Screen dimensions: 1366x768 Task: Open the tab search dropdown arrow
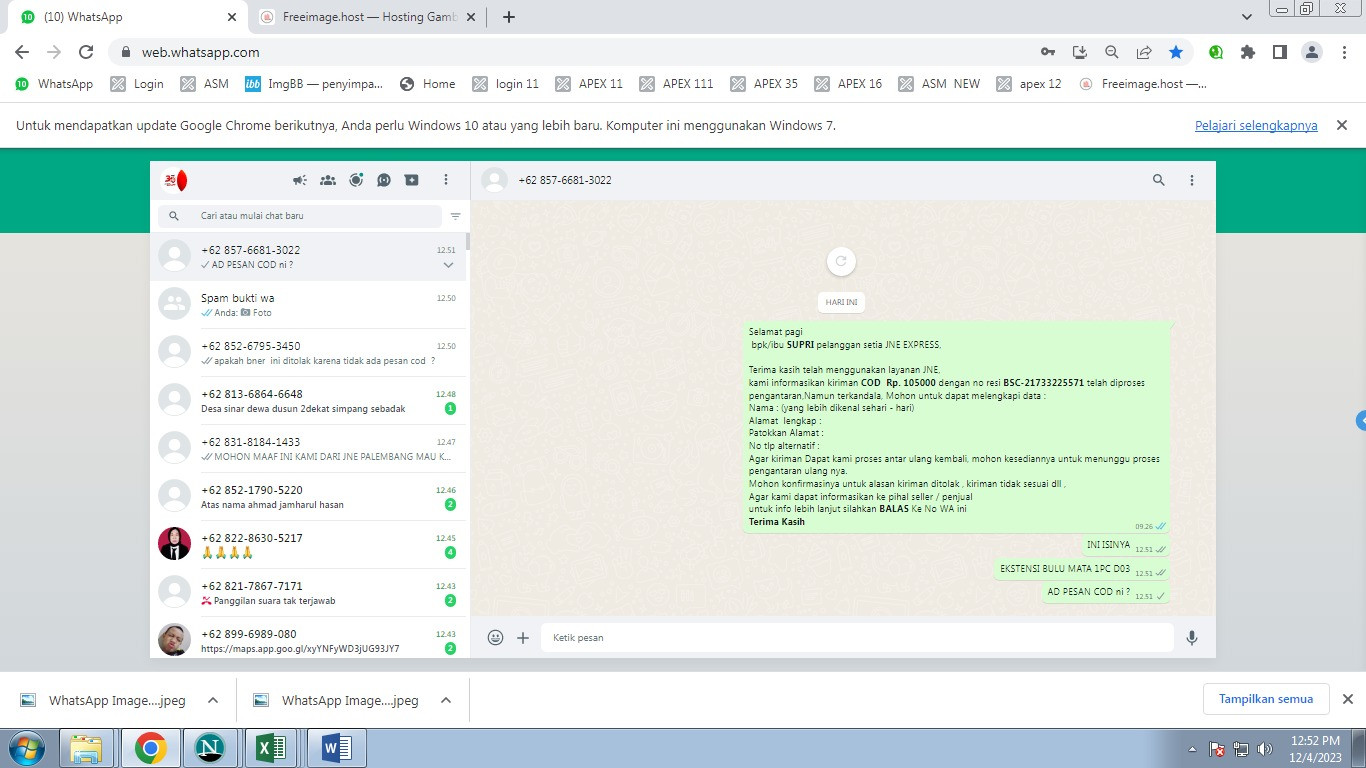1247,17
